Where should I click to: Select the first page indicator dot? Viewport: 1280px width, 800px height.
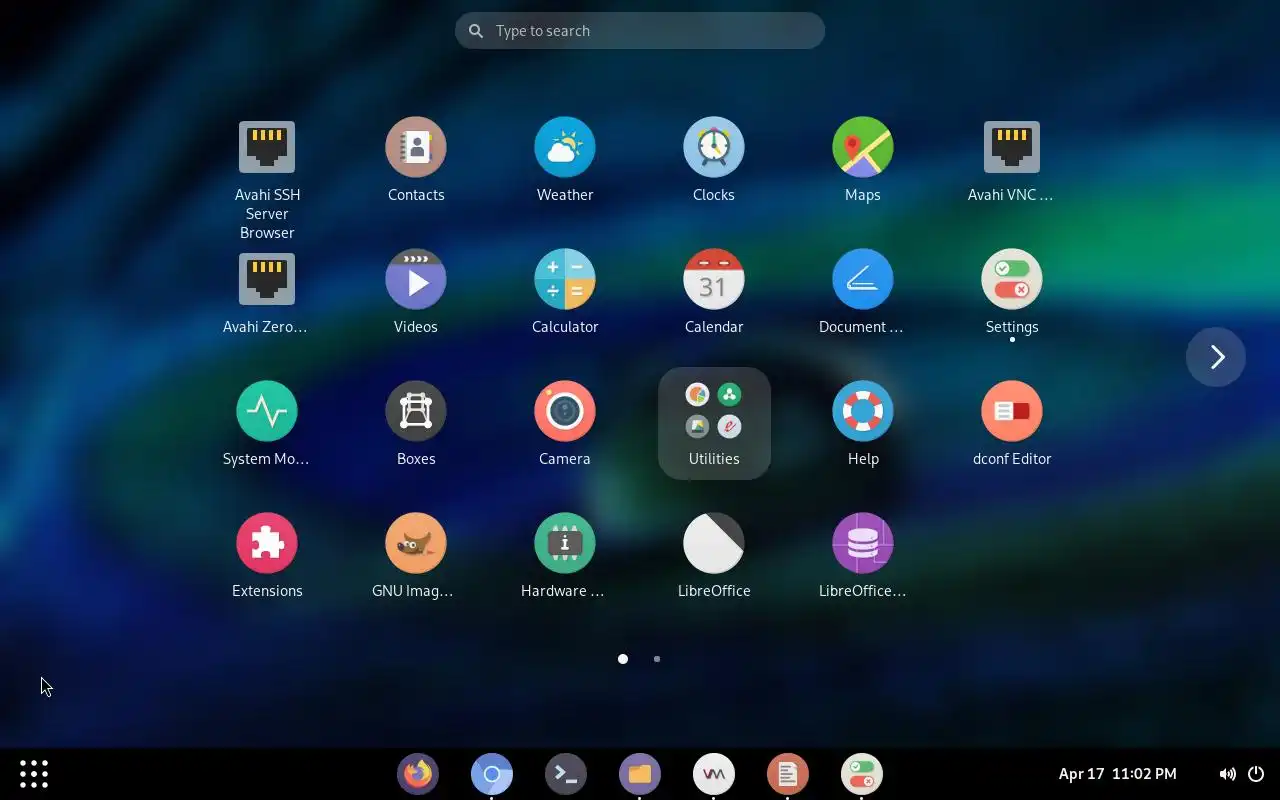(x=623, y=659)
